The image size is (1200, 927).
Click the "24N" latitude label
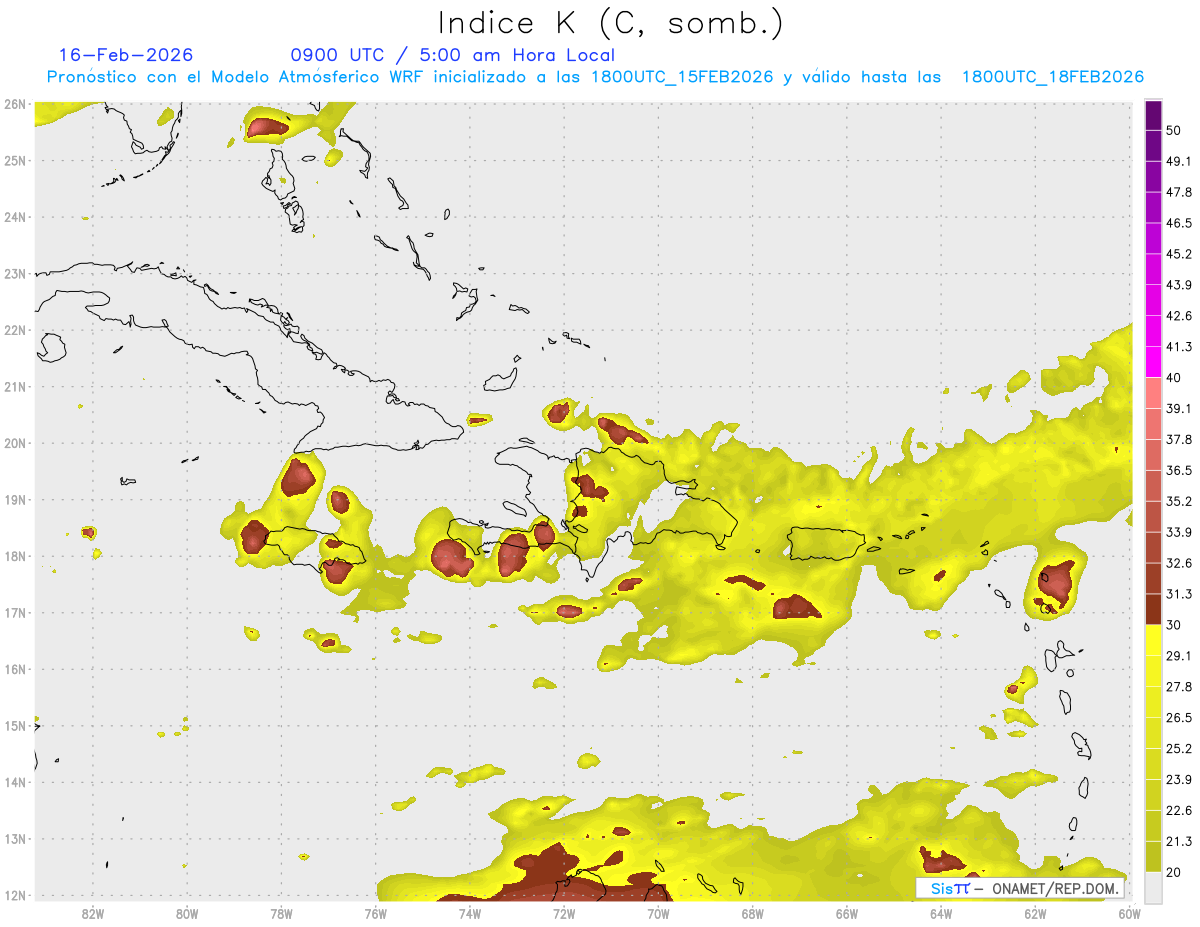coord(14,217)
